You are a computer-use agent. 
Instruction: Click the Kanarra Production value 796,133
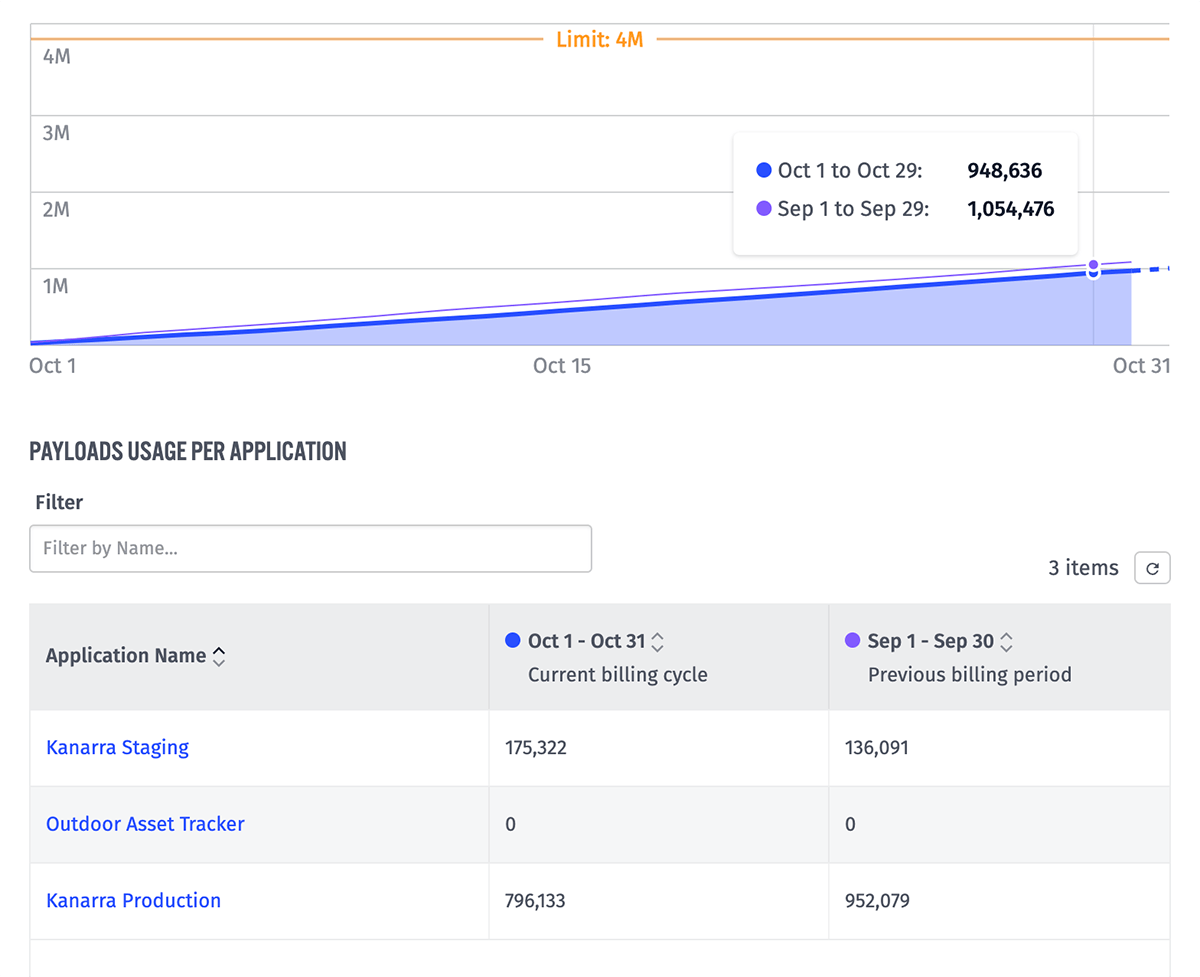pos(535,901)
